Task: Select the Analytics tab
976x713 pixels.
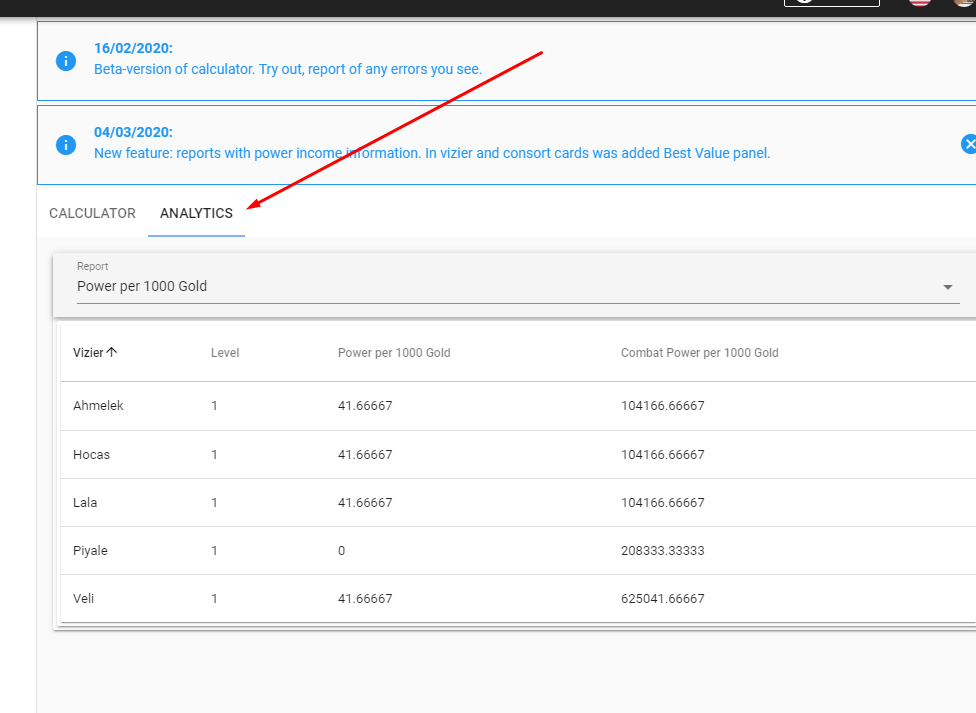Action: pos(196,213)
